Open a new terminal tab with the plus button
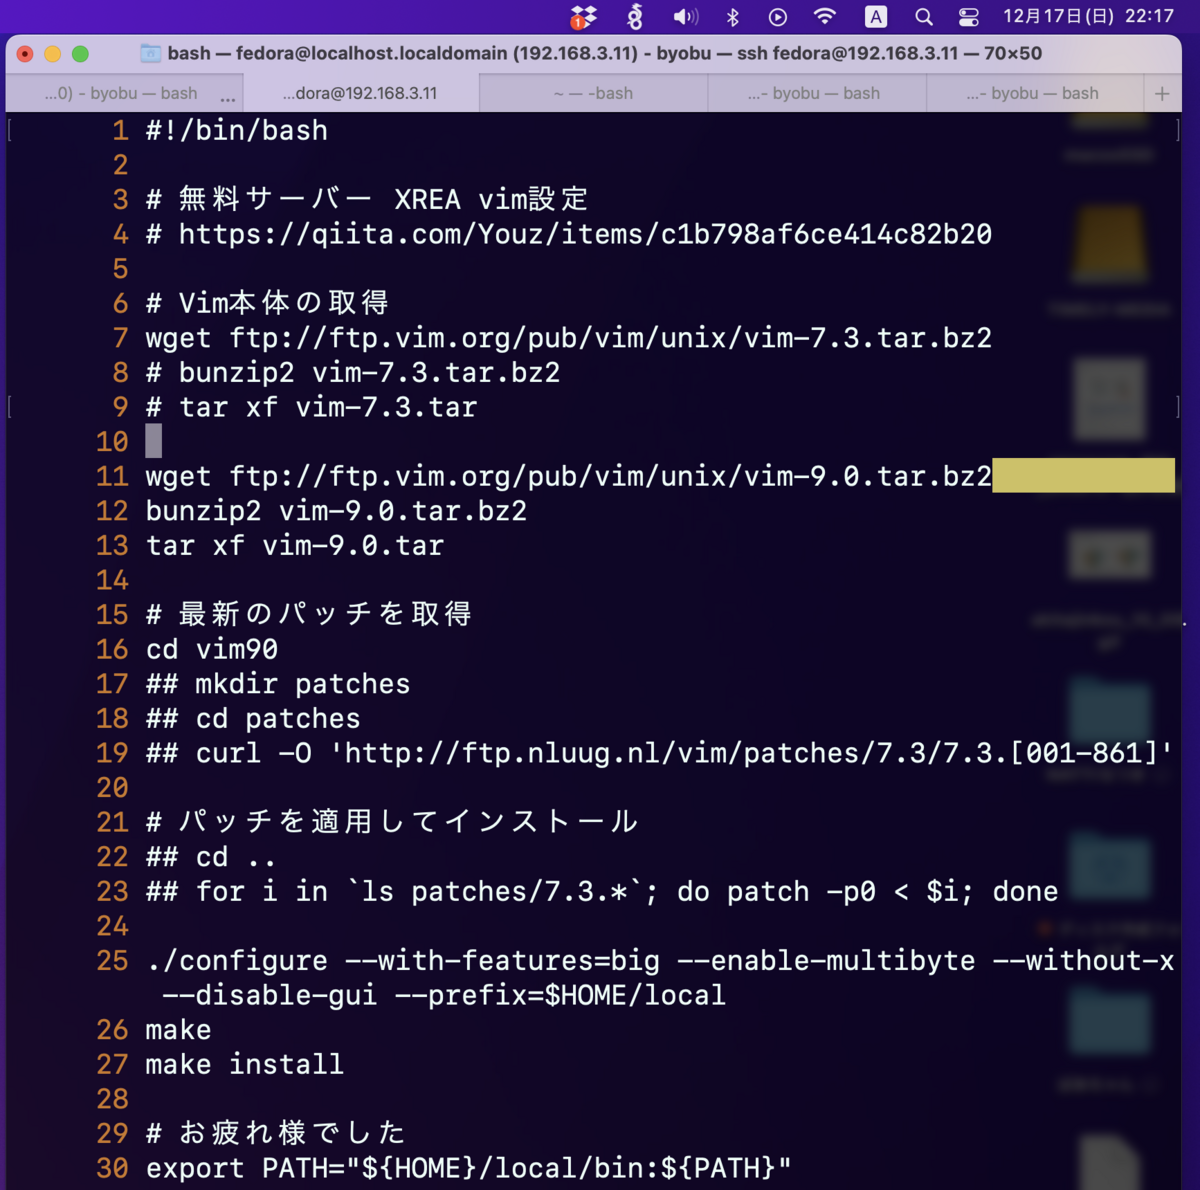 pyautogui.click(x=1162, y=92)
